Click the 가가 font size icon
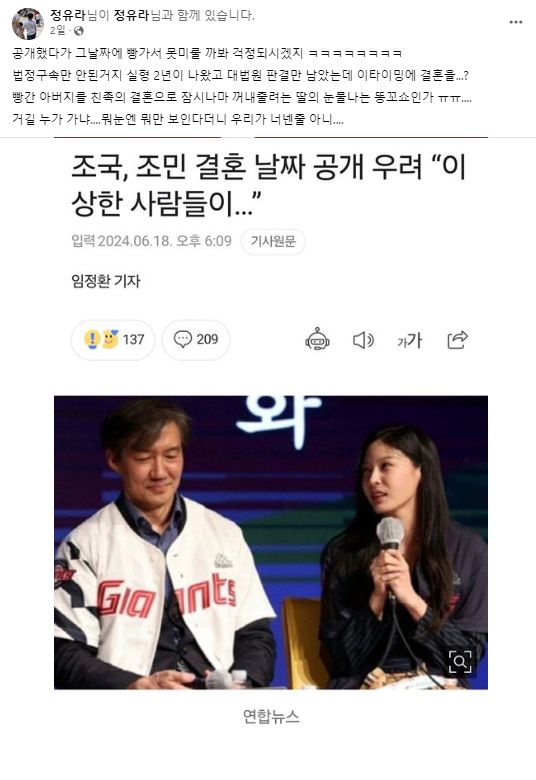Screen dimensions: 536x780 [x=410, y=340]
